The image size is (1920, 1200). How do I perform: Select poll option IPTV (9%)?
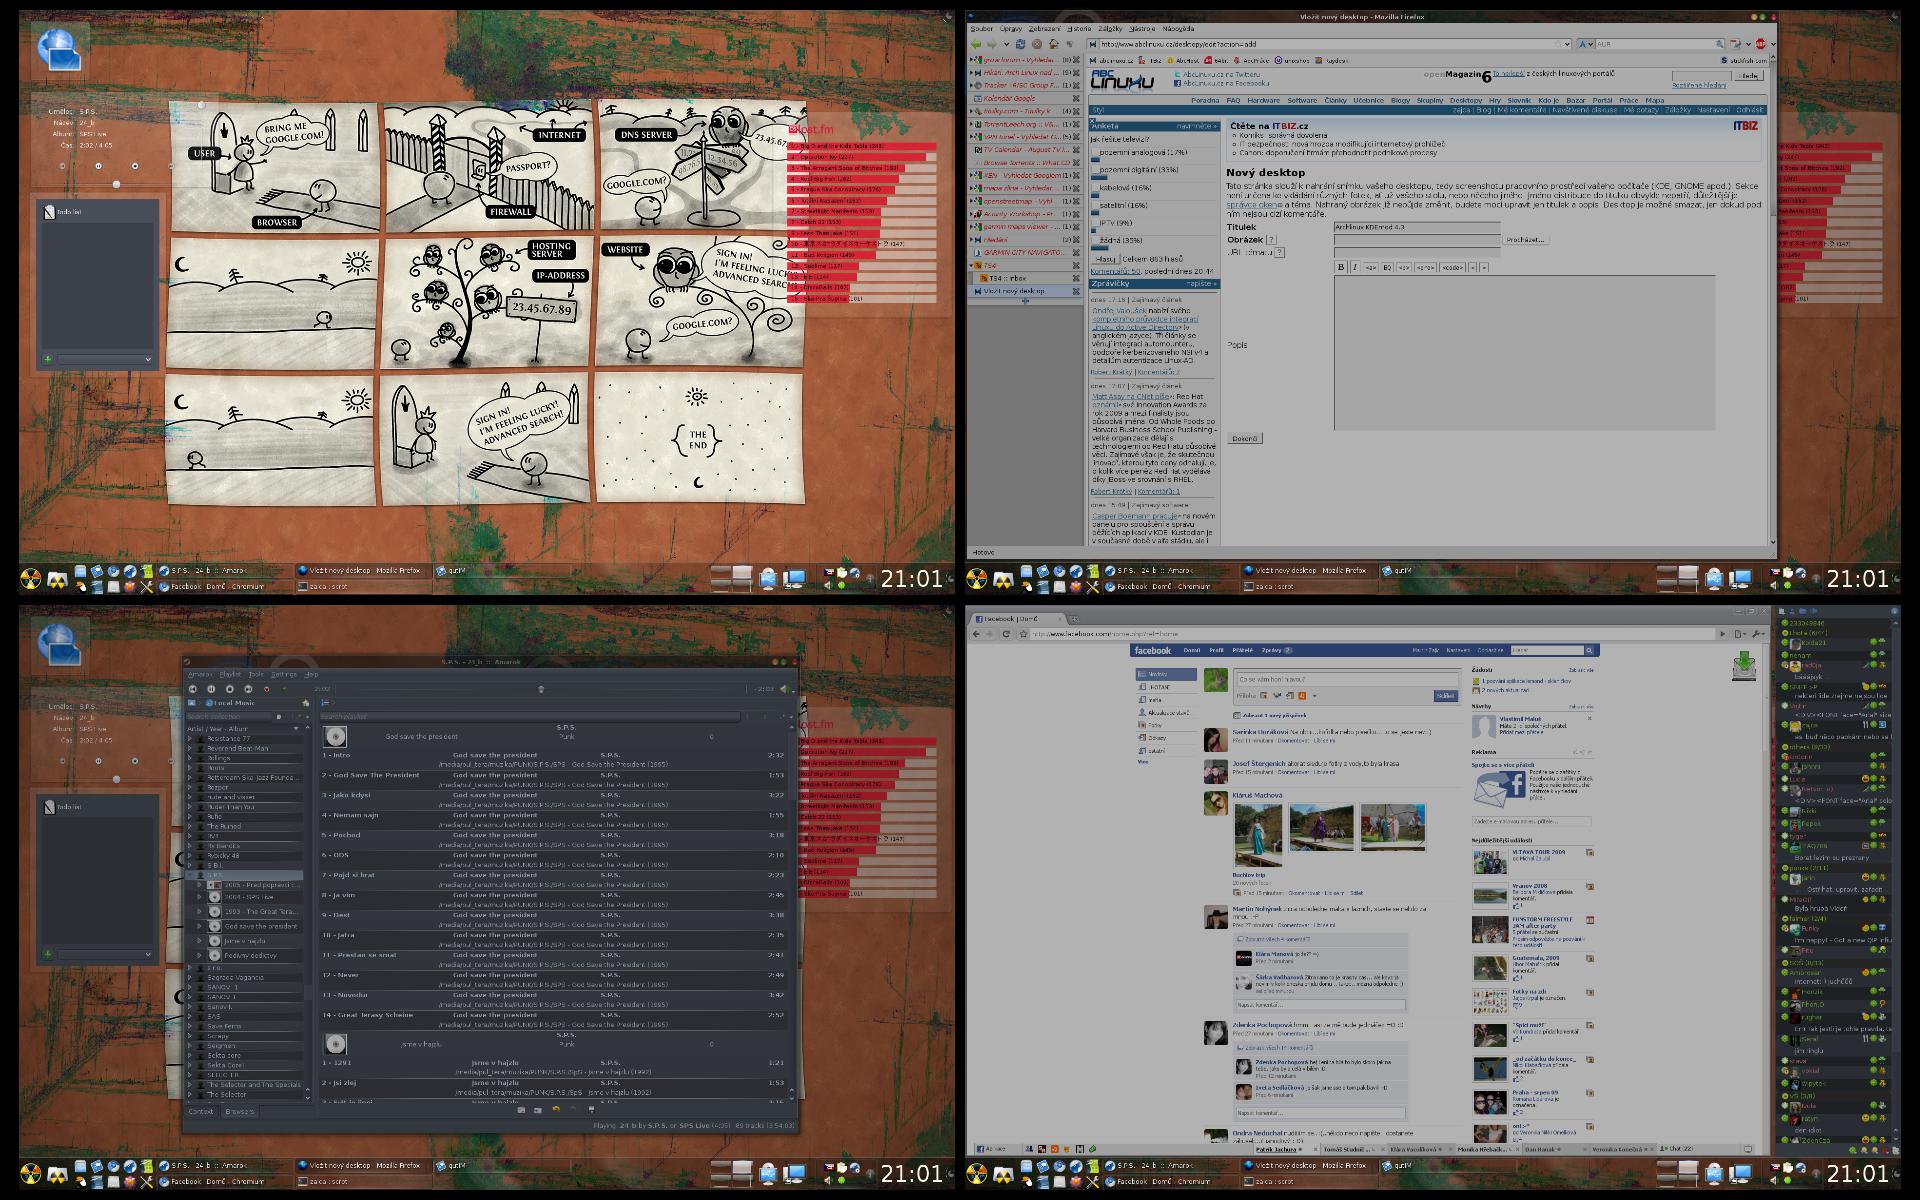pyautogui.click(x=1095, y=223)
